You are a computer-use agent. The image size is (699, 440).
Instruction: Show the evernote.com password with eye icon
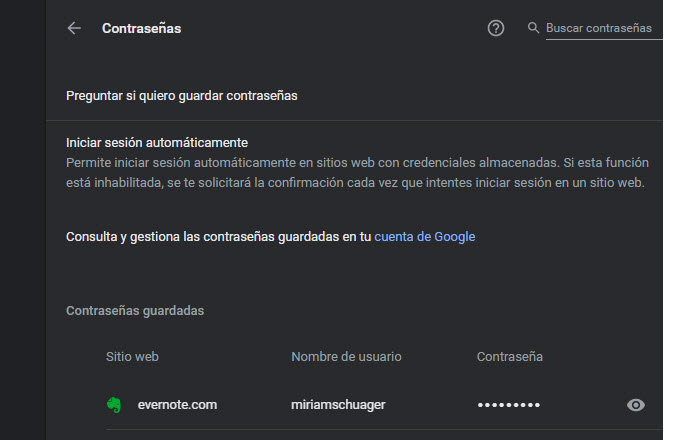[635, 405]
